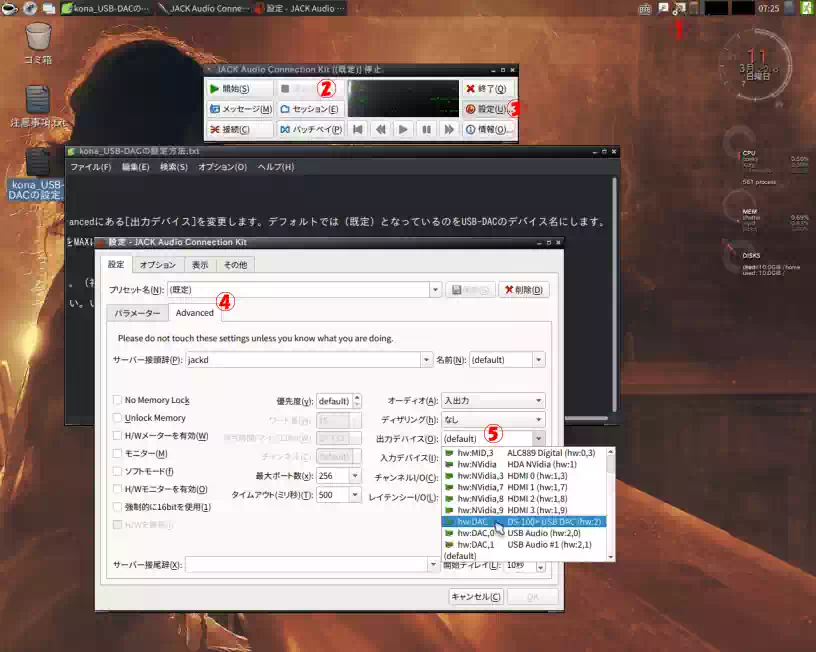Click the clipboard tray icon
Viewport: 816px width, 652px height.
(694, 8)
